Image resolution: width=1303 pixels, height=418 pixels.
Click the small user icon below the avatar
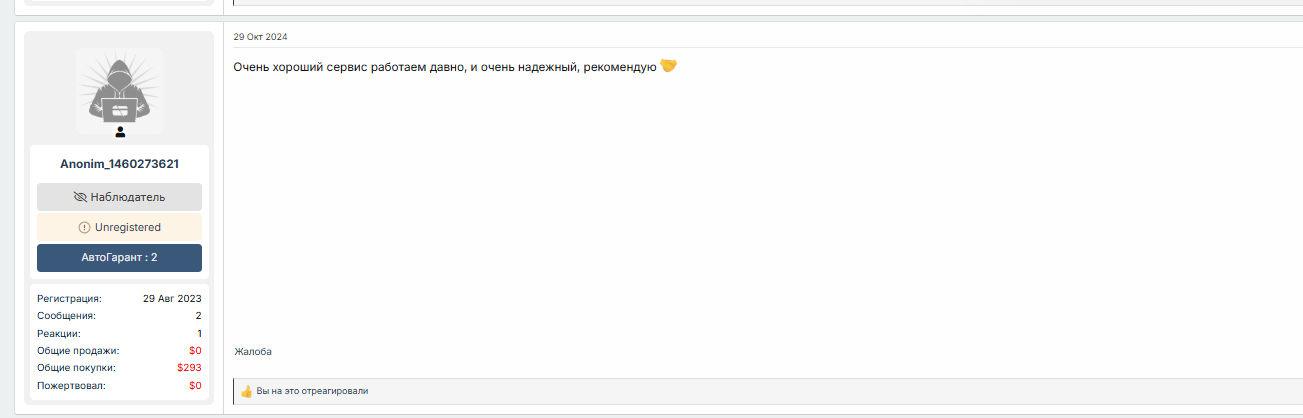pos(120,132)
